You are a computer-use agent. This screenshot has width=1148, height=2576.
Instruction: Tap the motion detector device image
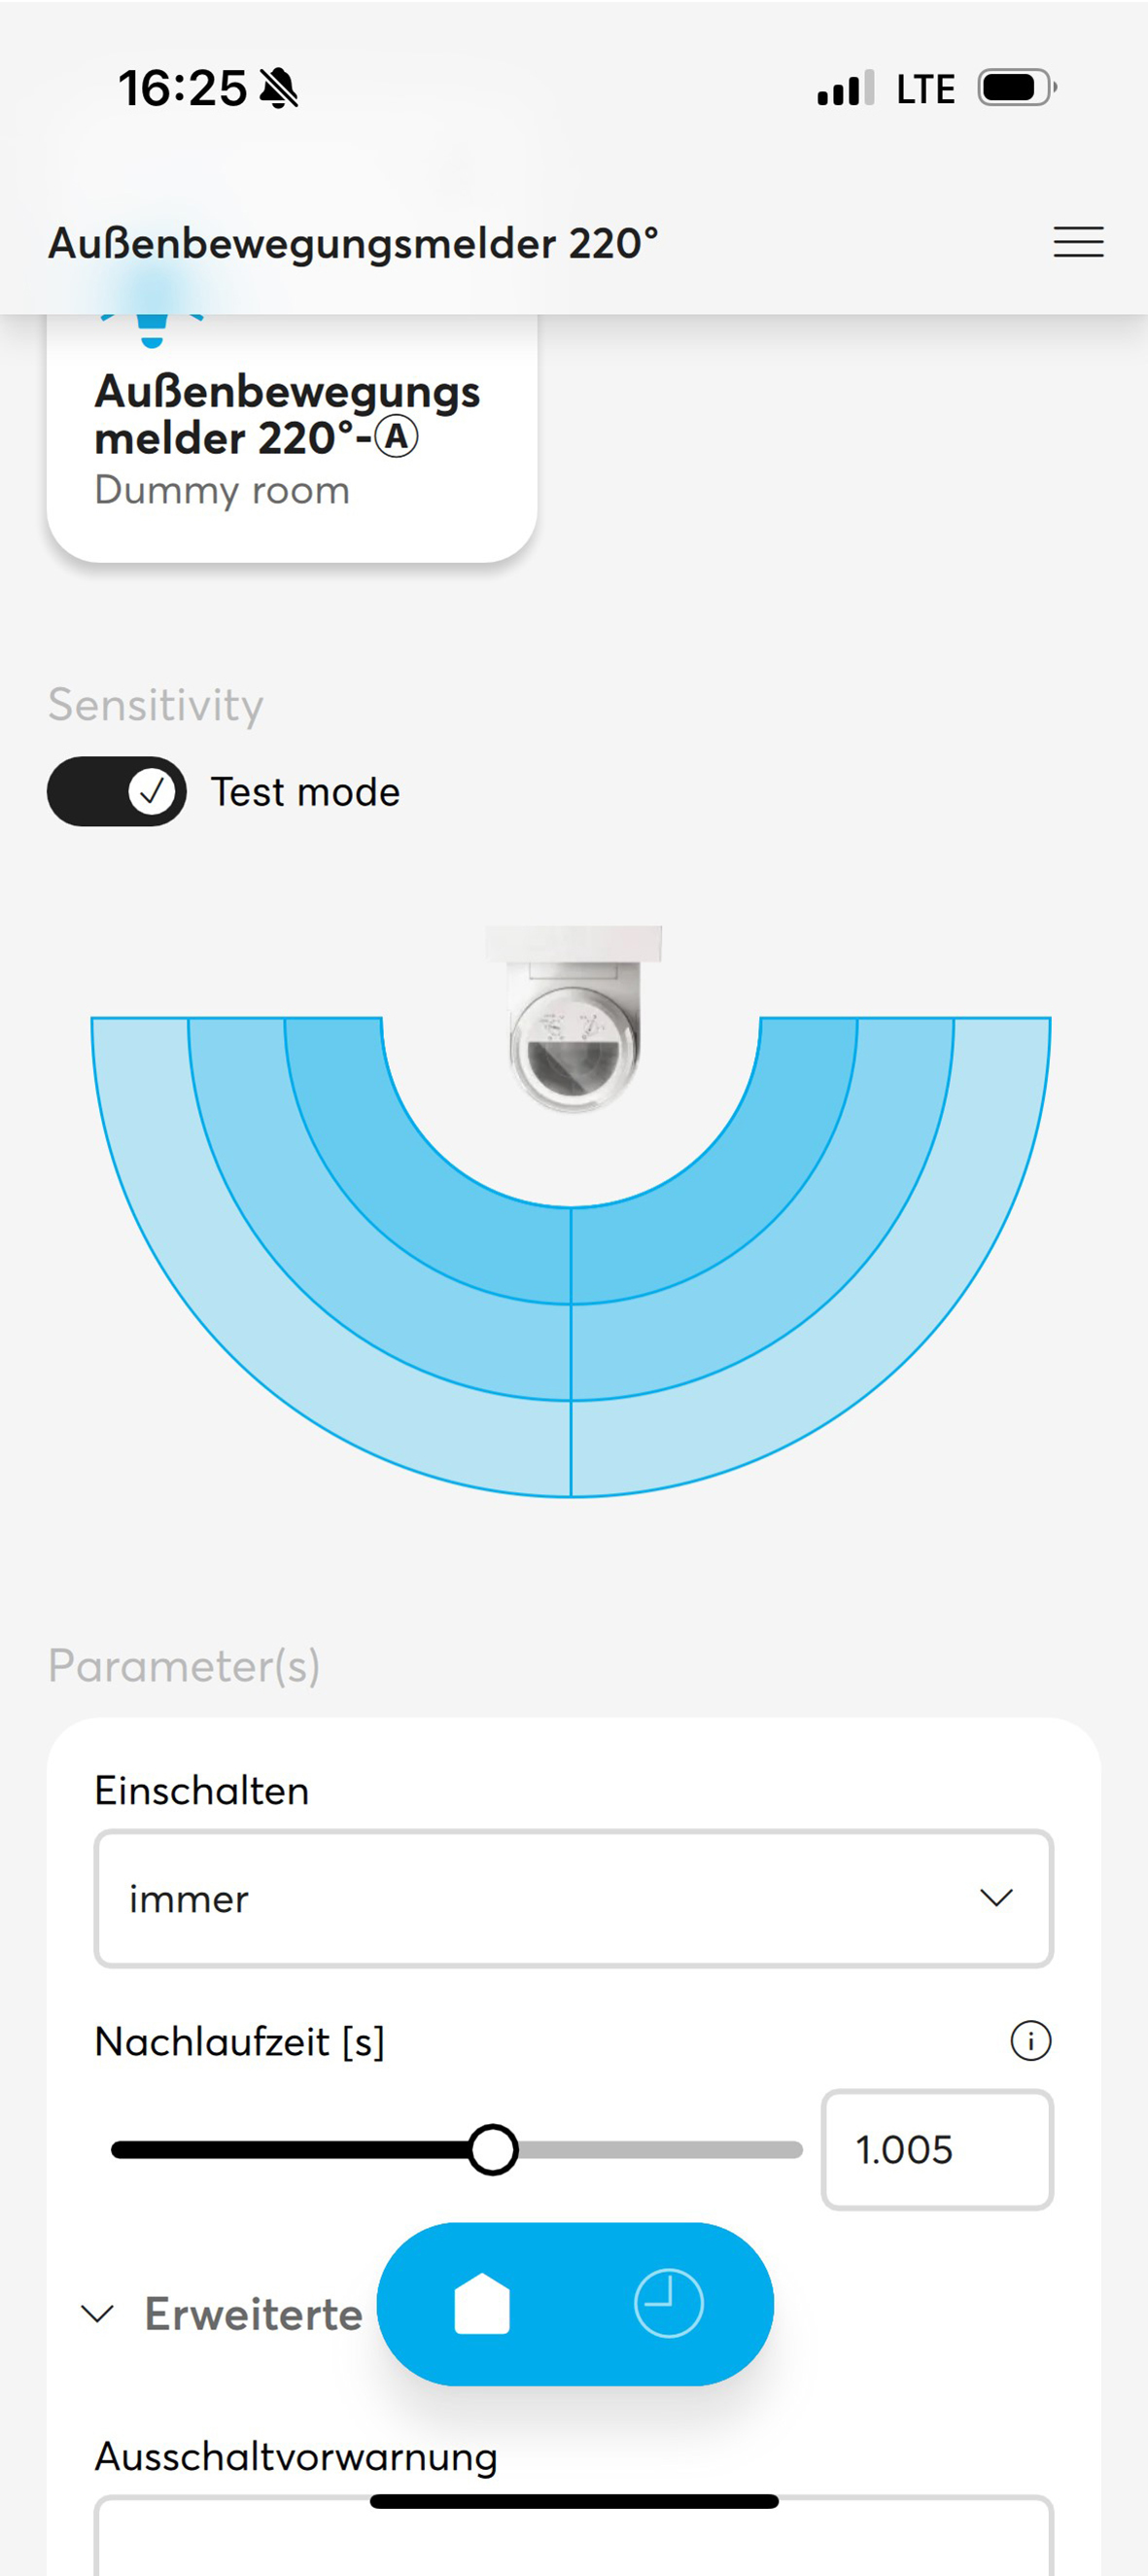coord(573,1017)
